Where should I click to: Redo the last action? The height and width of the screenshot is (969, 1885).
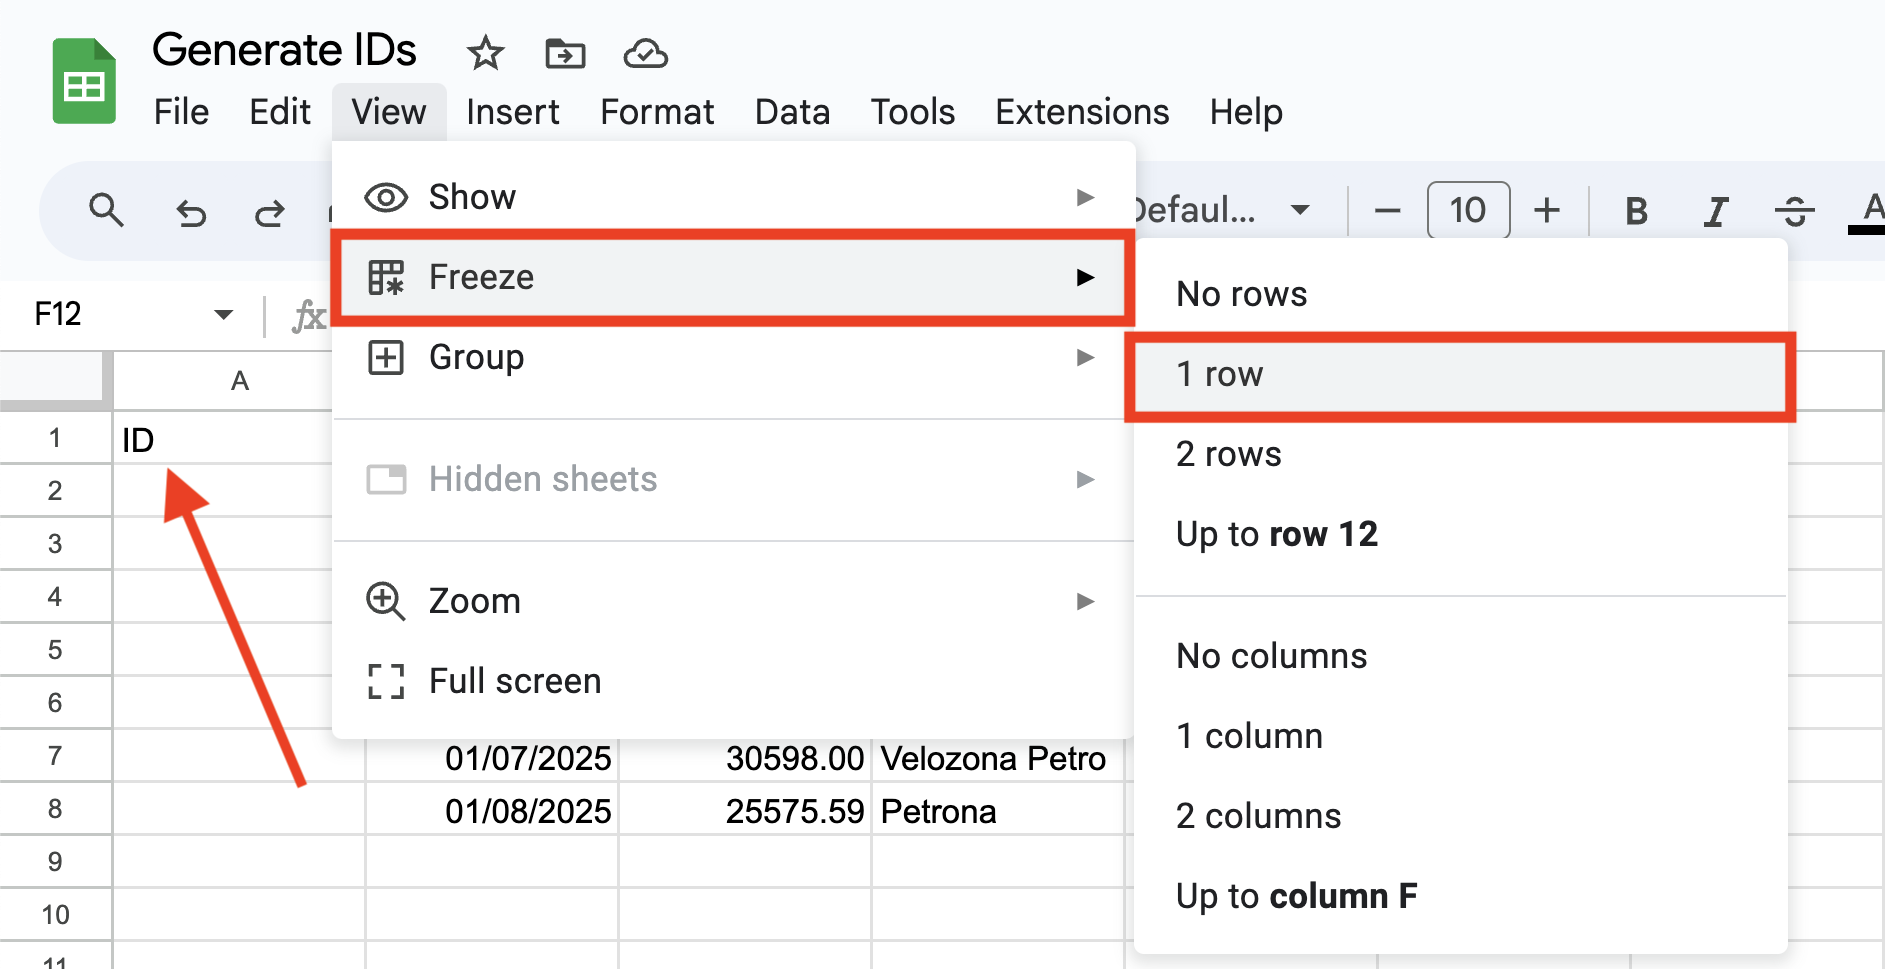click(269, 211)
